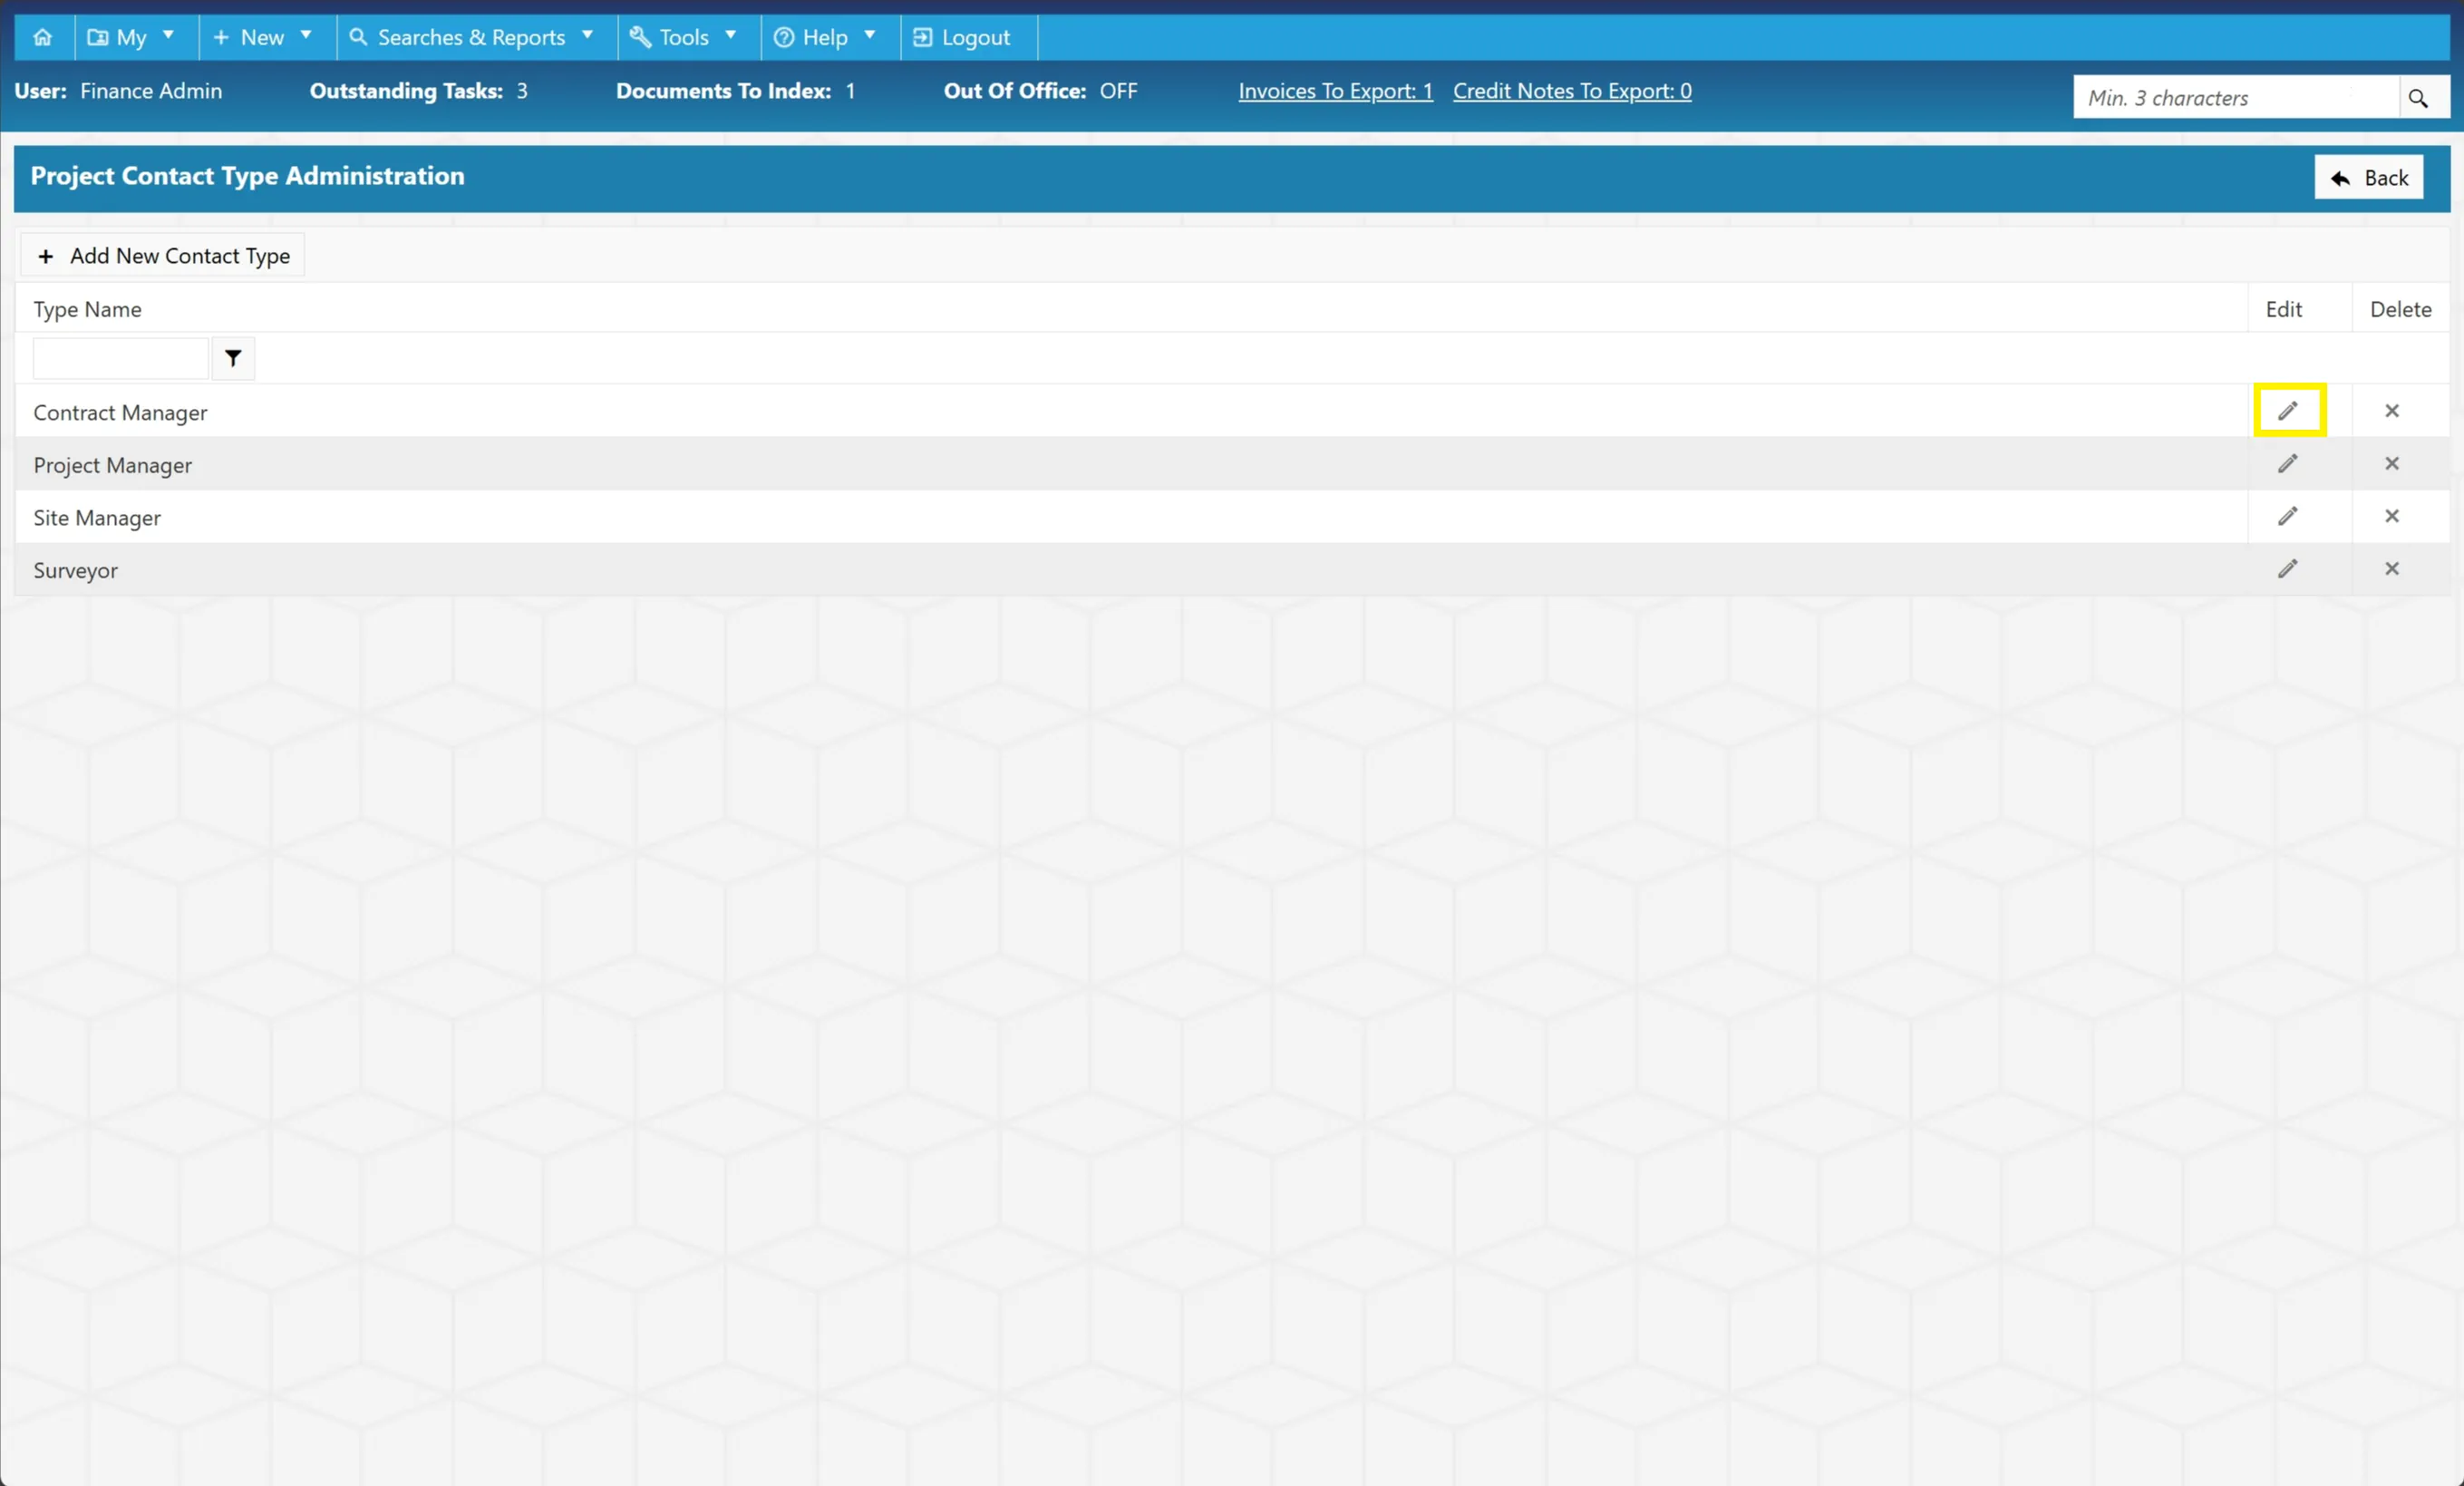Open the Tools menu
The height and width of the screenshot is (1486, 2464).
(x=685, y=37)
